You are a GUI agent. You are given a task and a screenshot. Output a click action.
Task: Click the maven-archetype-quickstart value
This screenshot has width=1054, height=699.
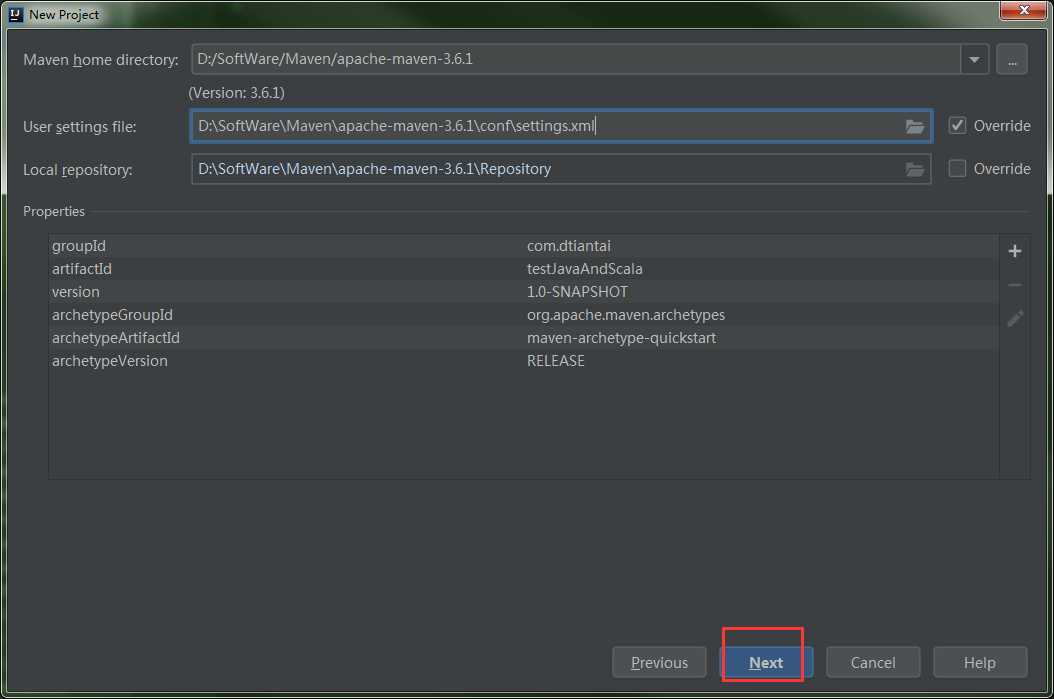621,338
